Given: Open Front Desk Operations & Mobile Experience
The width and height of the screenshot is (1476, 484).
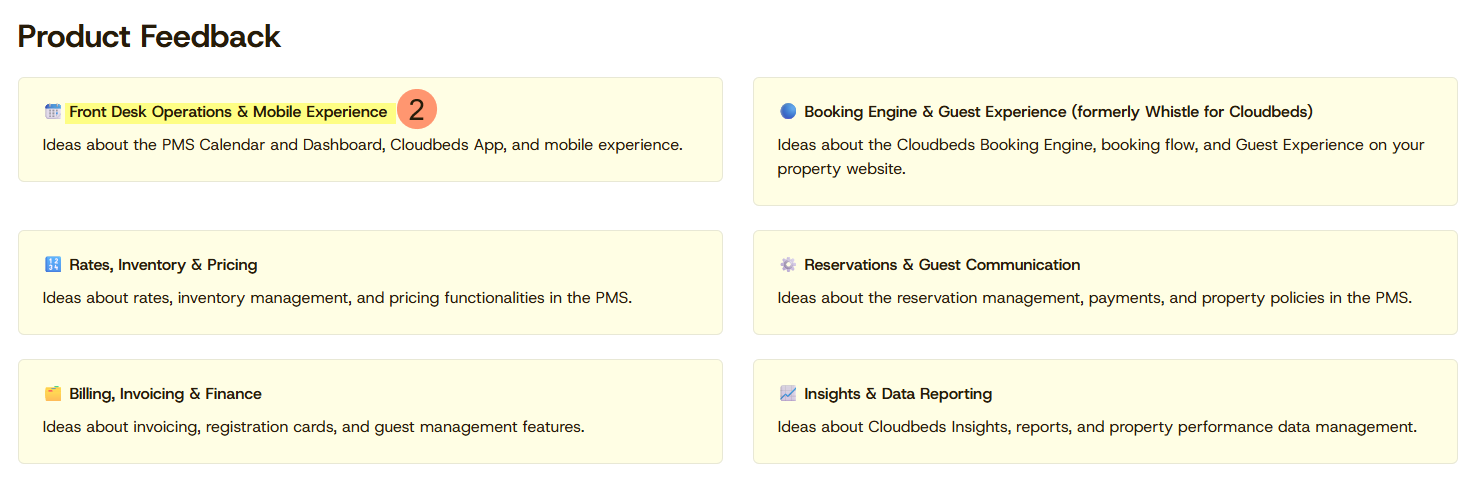Looking at the screenshot, I should (x=228, y=112).
